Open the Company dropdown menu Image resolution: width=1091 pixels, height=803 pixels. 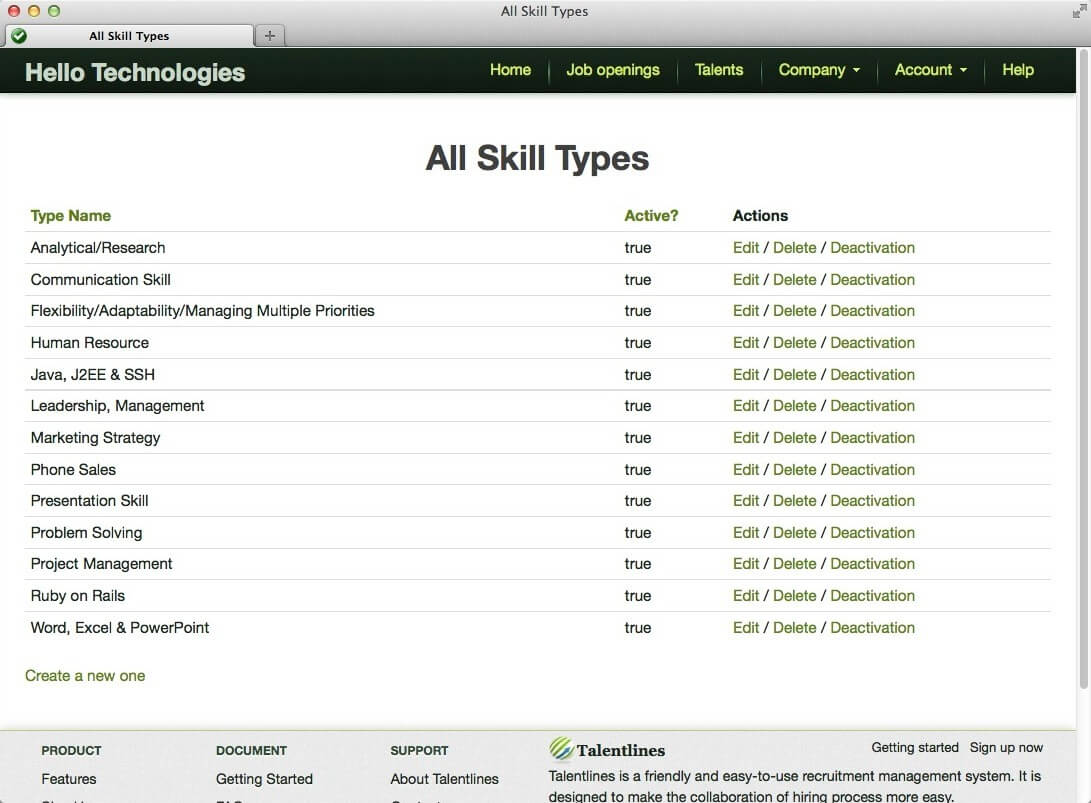pos(819,70)
